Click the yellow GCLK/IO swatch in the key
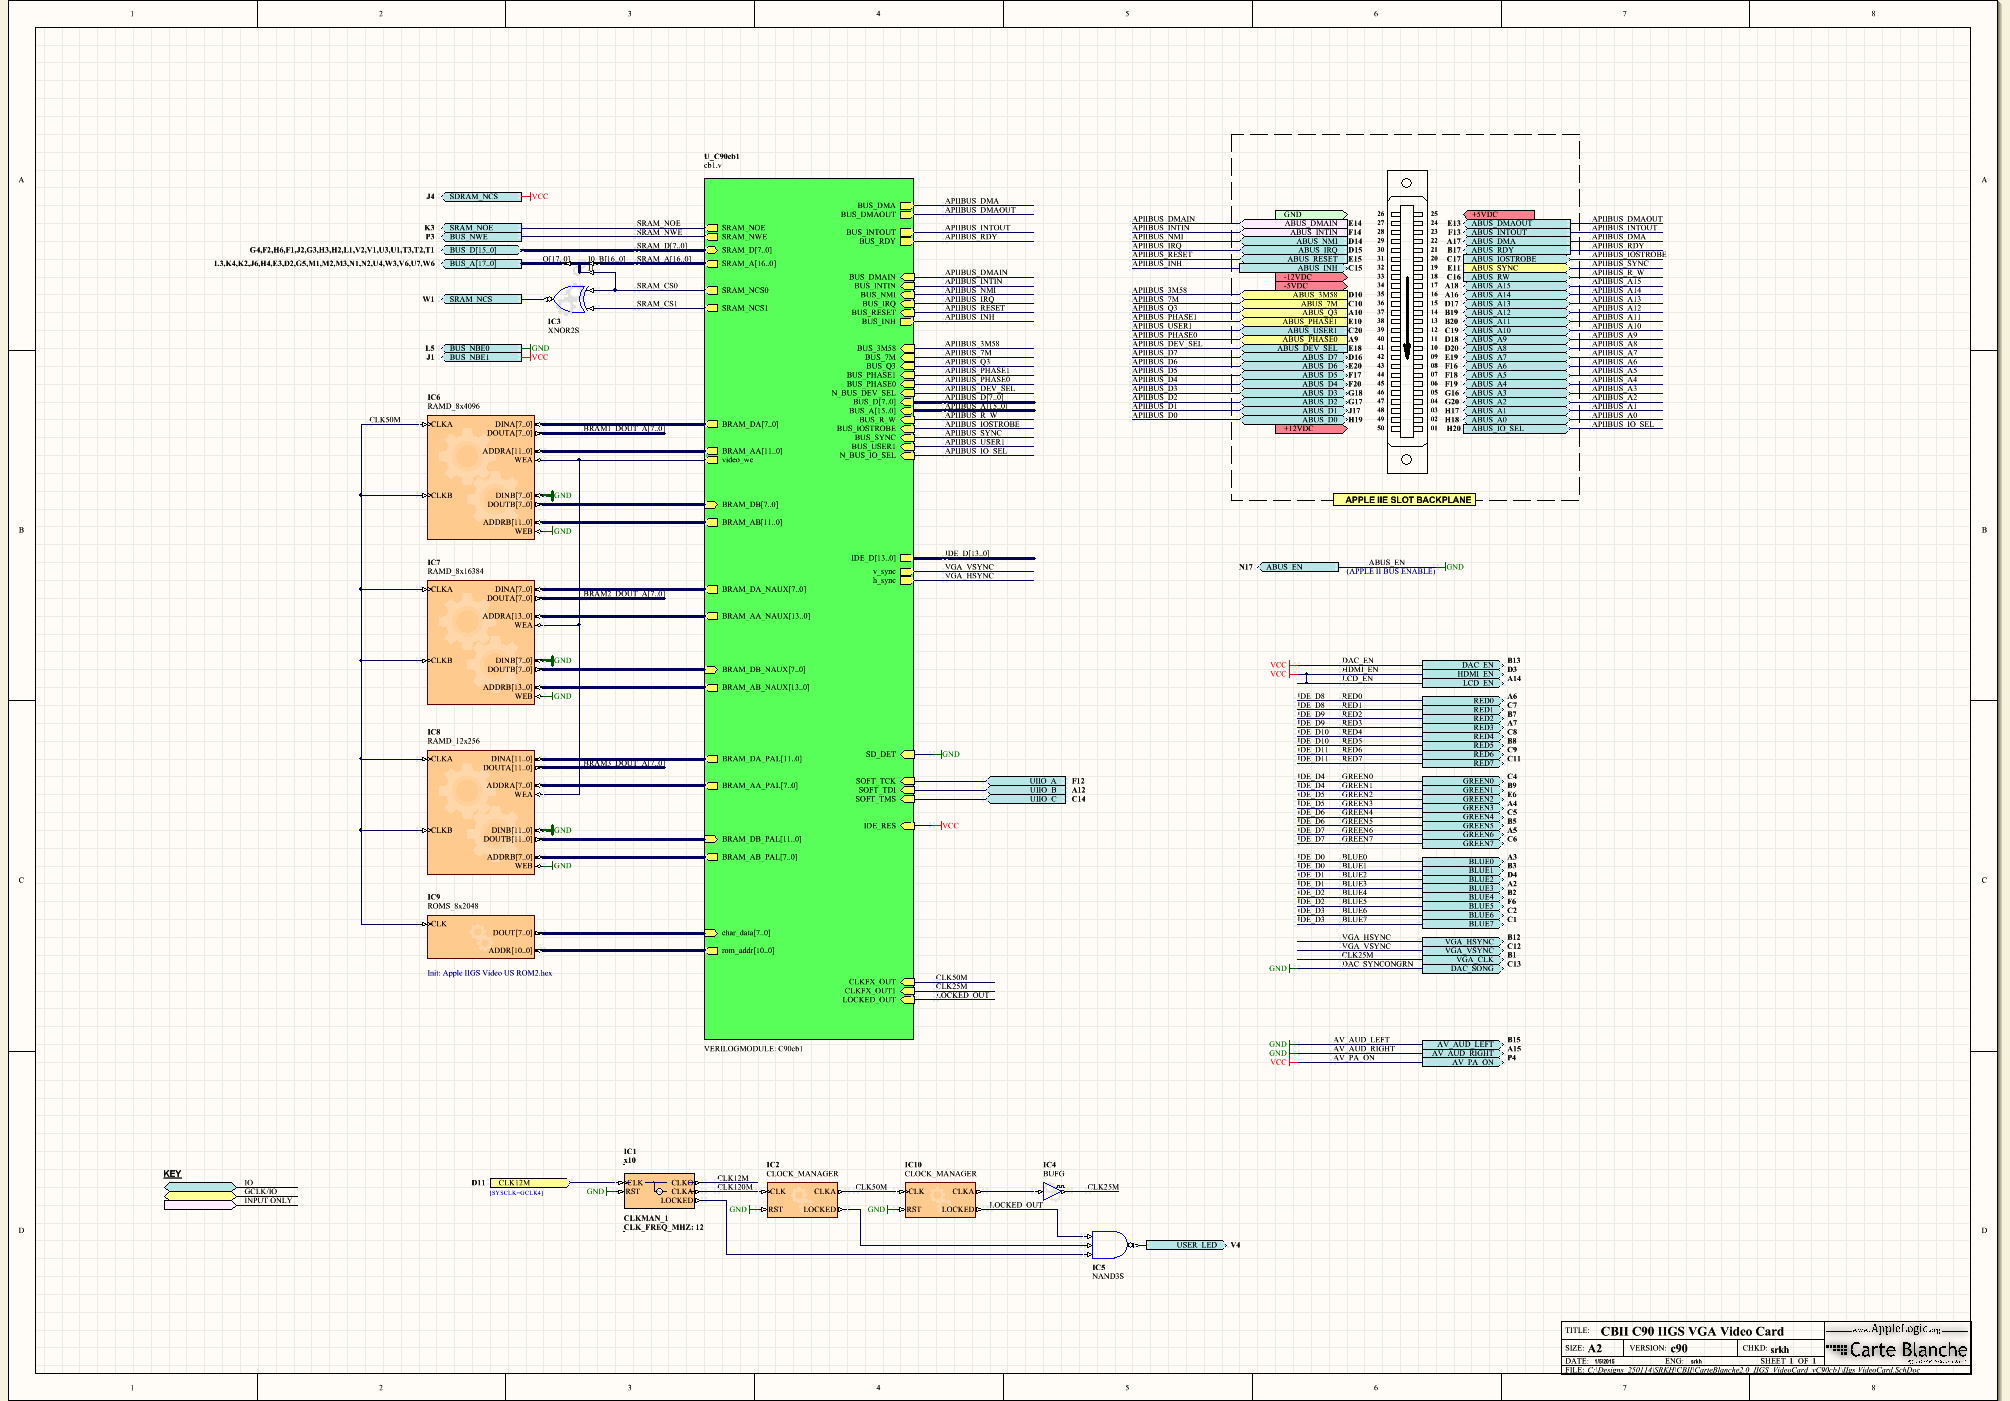Image resolution: width=2010 pixels, height=1401 pixels. (200, 1196)
